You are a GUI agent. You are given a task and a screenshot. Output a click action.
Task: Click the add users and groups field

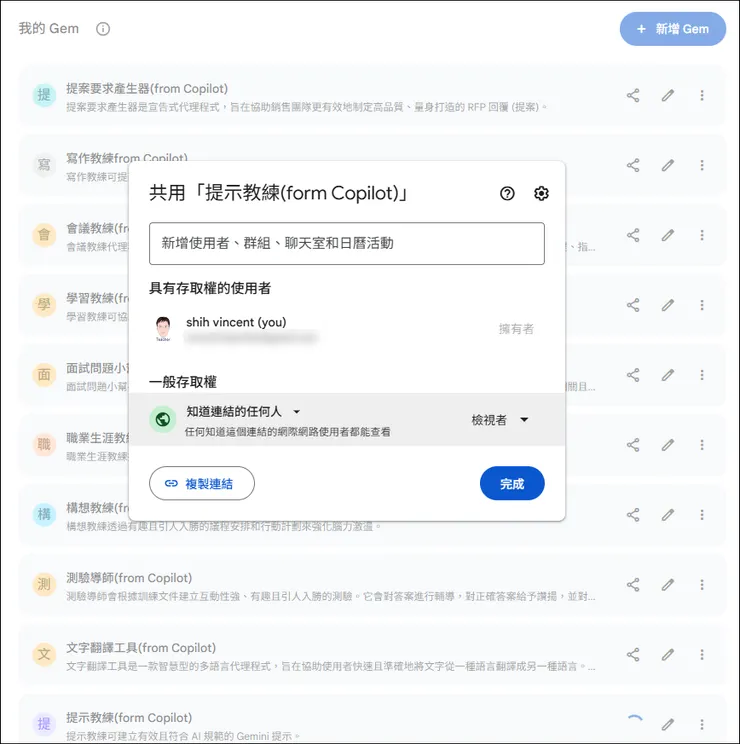pyautogui.click(x=347, y=243)
